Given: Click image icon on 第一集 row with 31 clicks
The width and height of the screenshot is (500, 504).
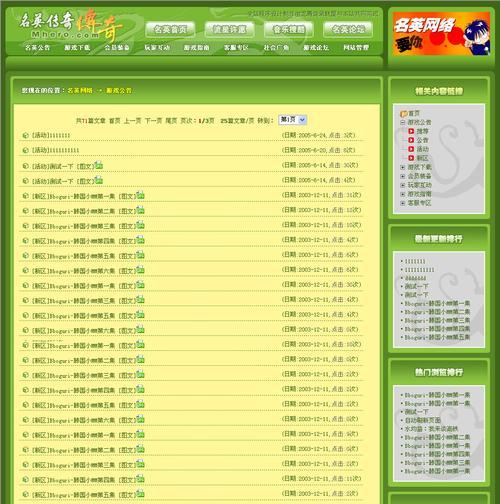Looking at the screenshot, I should (140, 195).
